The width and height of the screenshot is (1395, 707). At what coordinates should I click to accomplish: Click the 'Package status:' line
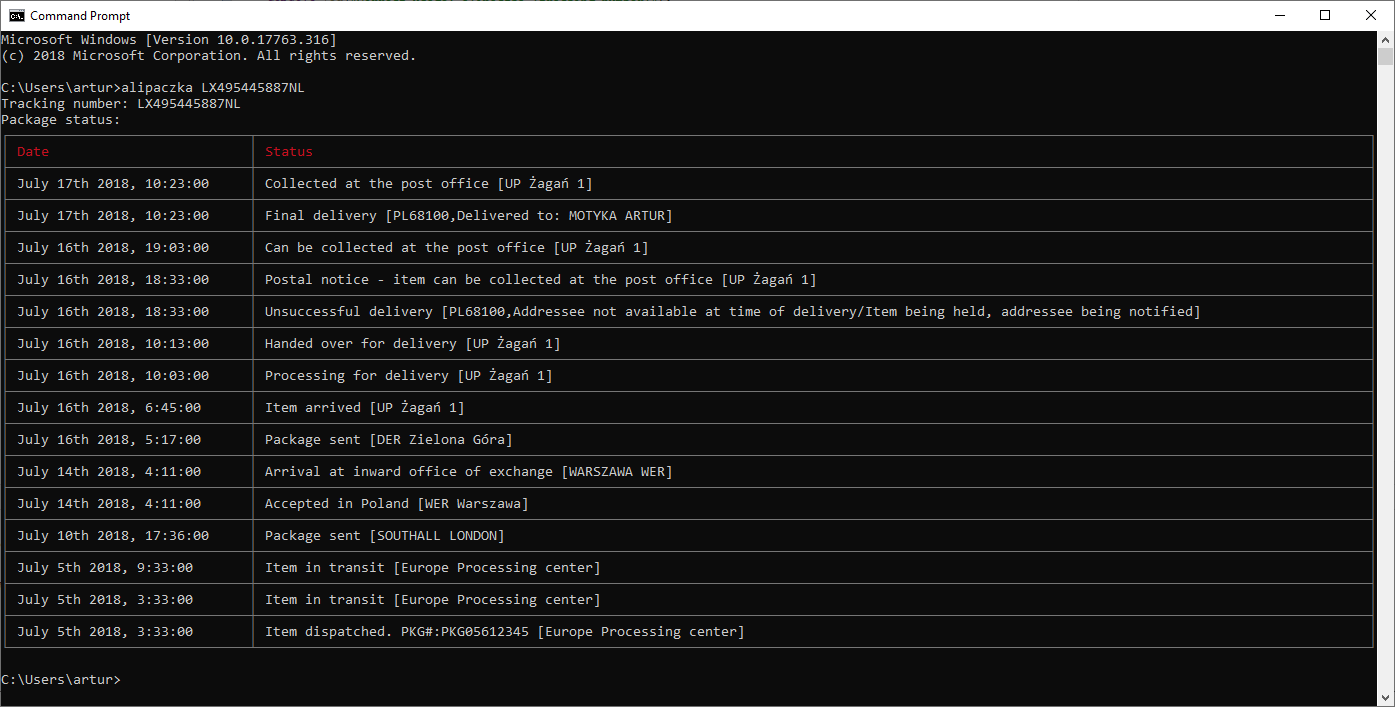pos(61,120)
